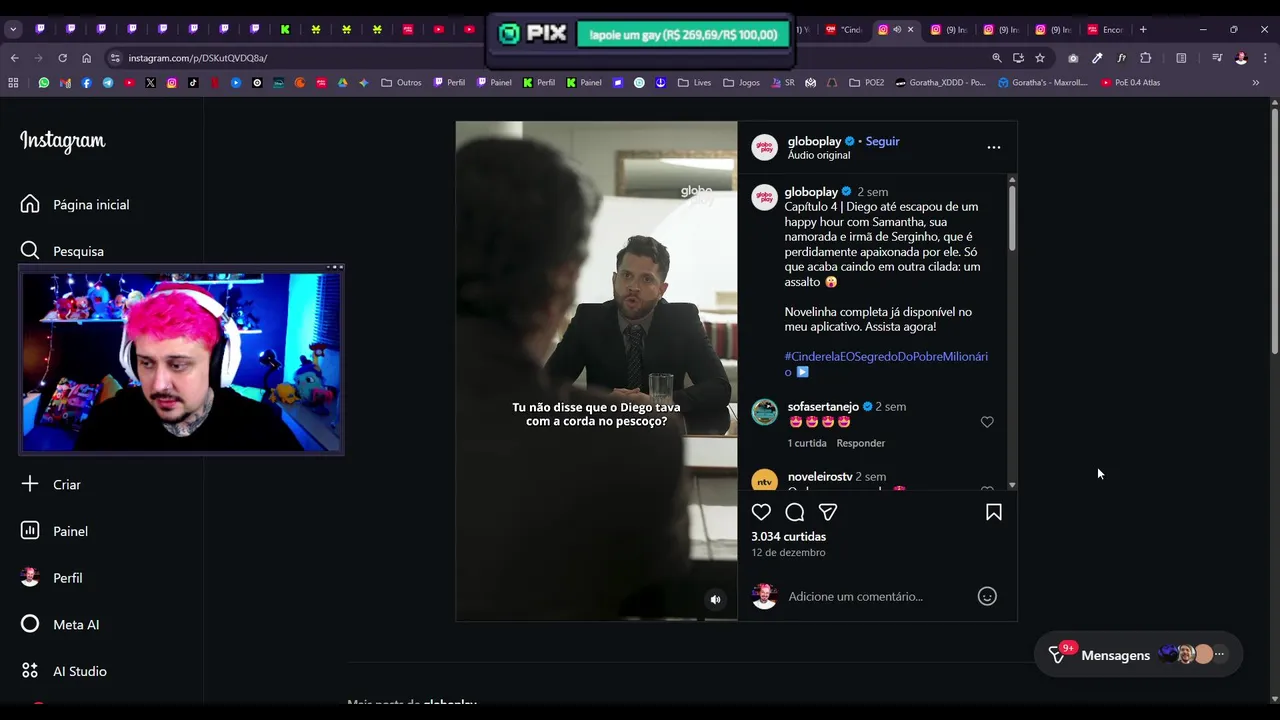Open Criar in the sidebar
The image size is (1280, 720).
[51, 484]
